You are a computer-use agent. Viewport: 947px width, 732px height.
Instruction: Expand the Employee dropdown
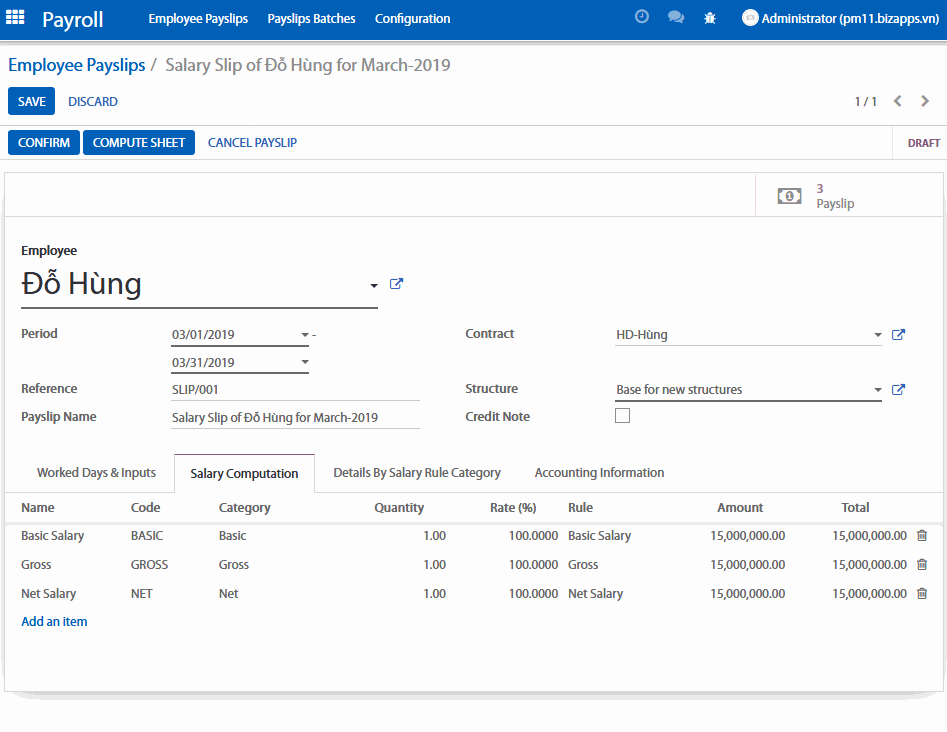374,286
